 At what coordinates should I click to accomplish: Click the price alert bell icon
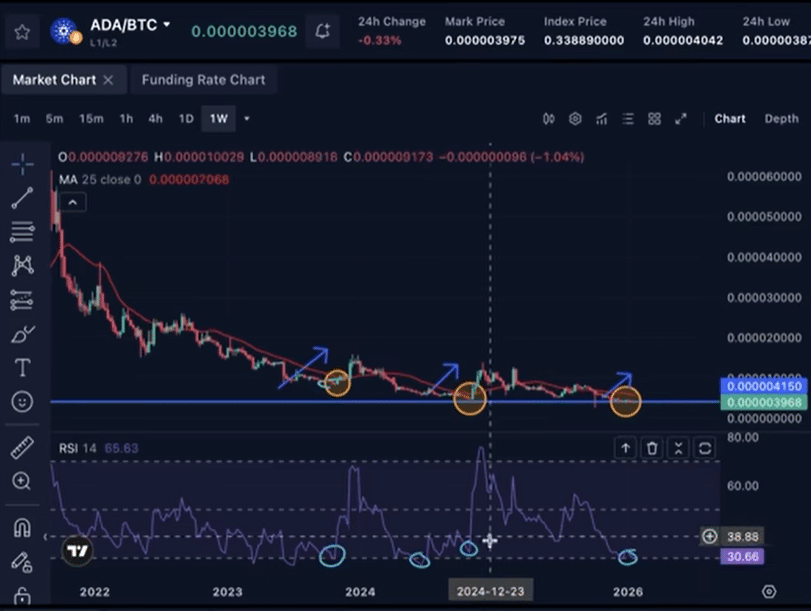click(x=322, y=31)
